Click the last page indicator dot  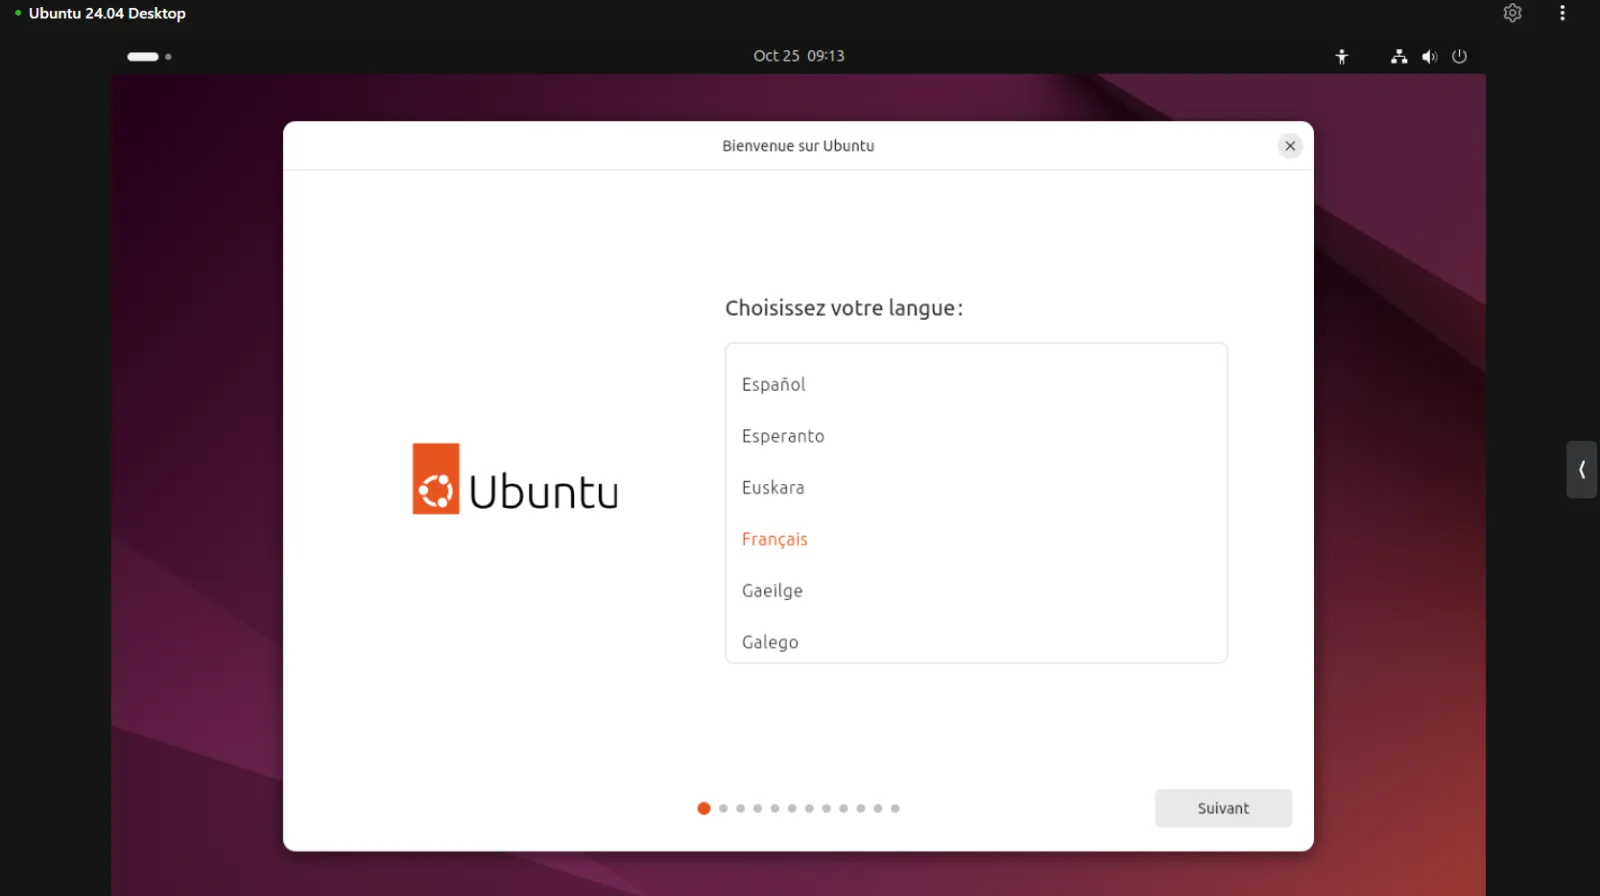[x=895, y=808]
